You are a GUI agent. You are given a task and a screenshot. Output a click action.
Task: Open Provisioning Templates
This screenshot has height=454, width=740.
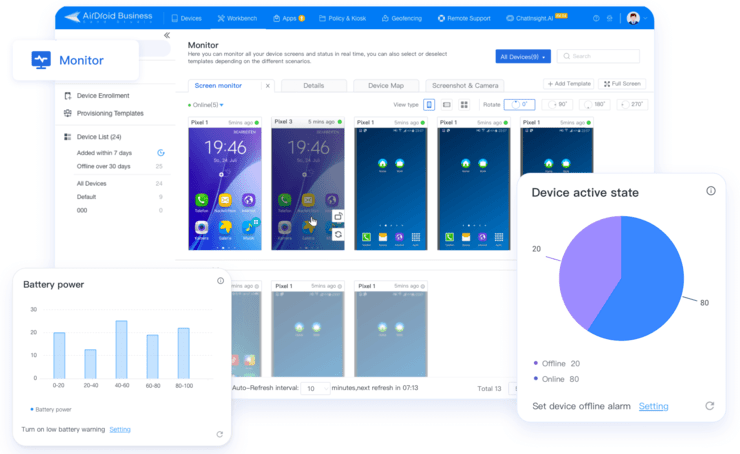(x=110, y=113)
